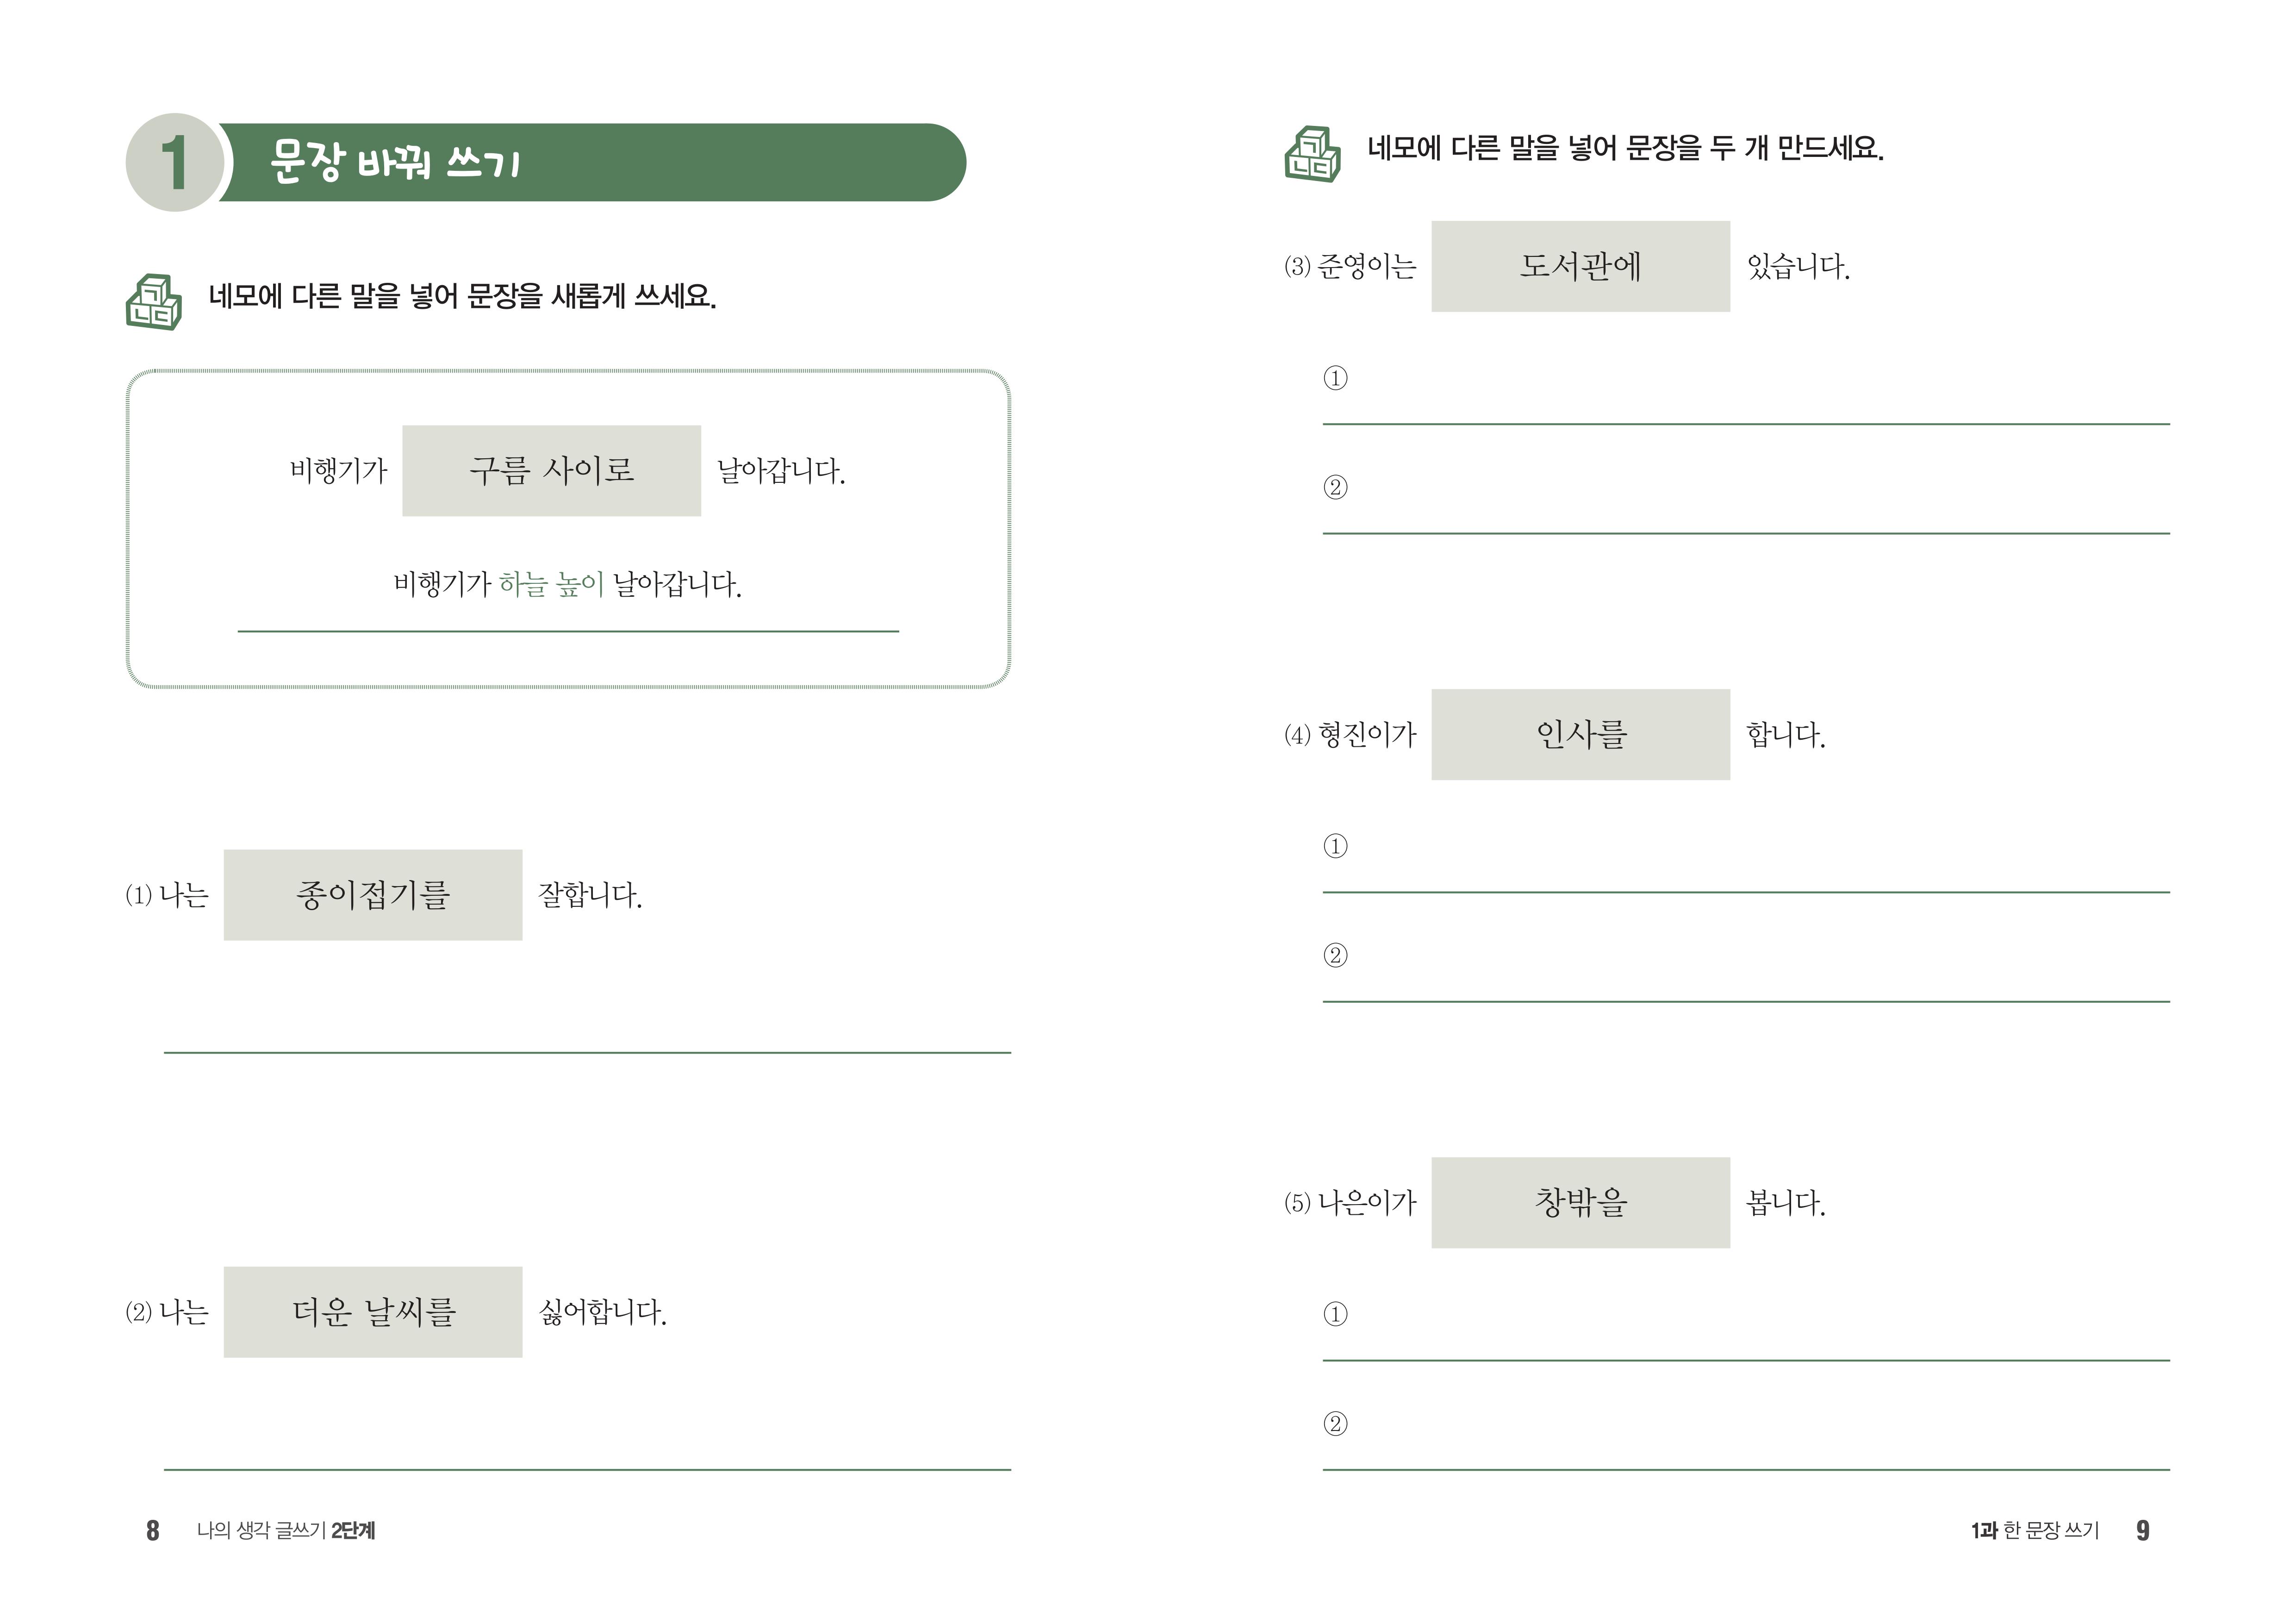Screen dimensions: 2296x1624
Task: Click the building-blocks icon above question (3)
Action: 1311,155
